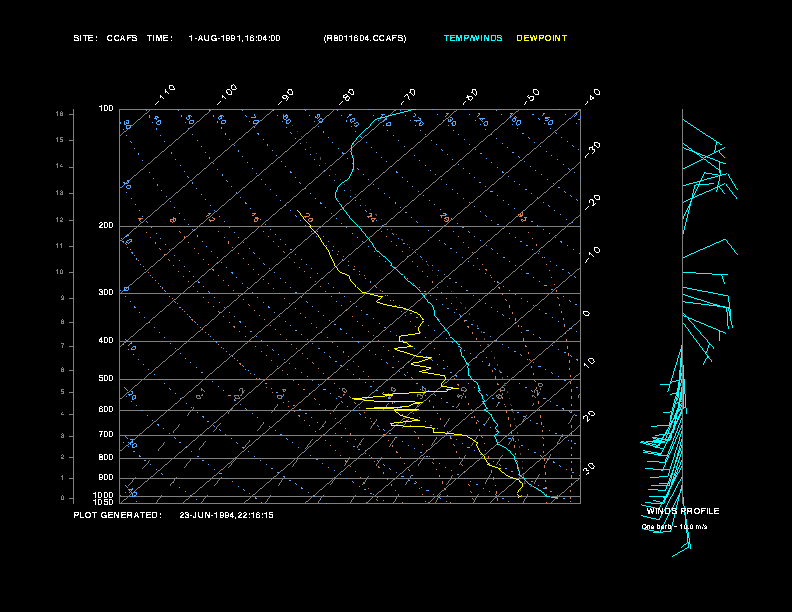The height and width of the screenshot is (612, 792).
Task: Click the -100 temperature axis label
Action: [x=227, y=95]
